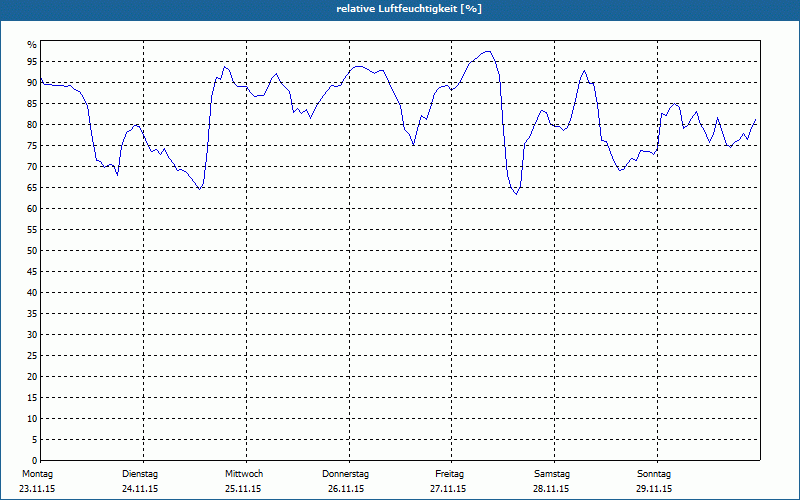The height and width of the screenshot is (500, 800).
Task: Click the date '25.11.15'
Action: click(243, 489)
